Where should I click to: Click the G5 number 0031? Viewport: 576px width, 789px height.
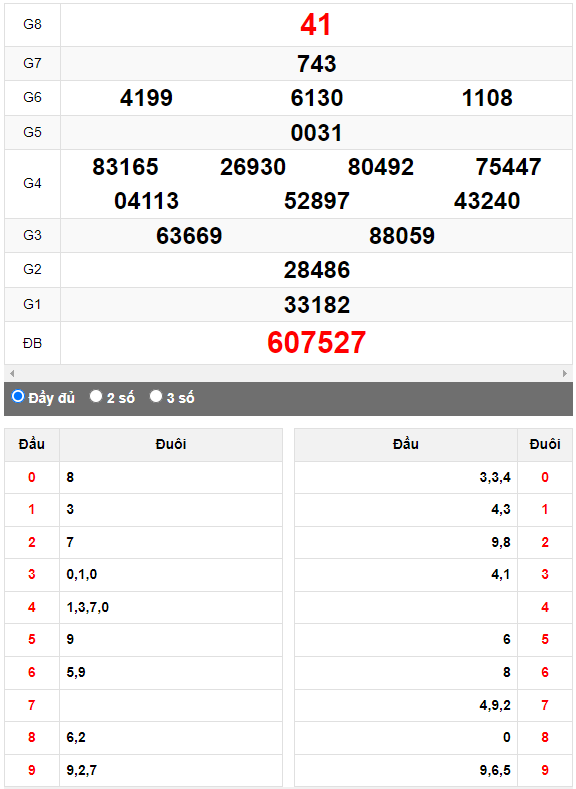pyautogui.click(x=316, y=133)
